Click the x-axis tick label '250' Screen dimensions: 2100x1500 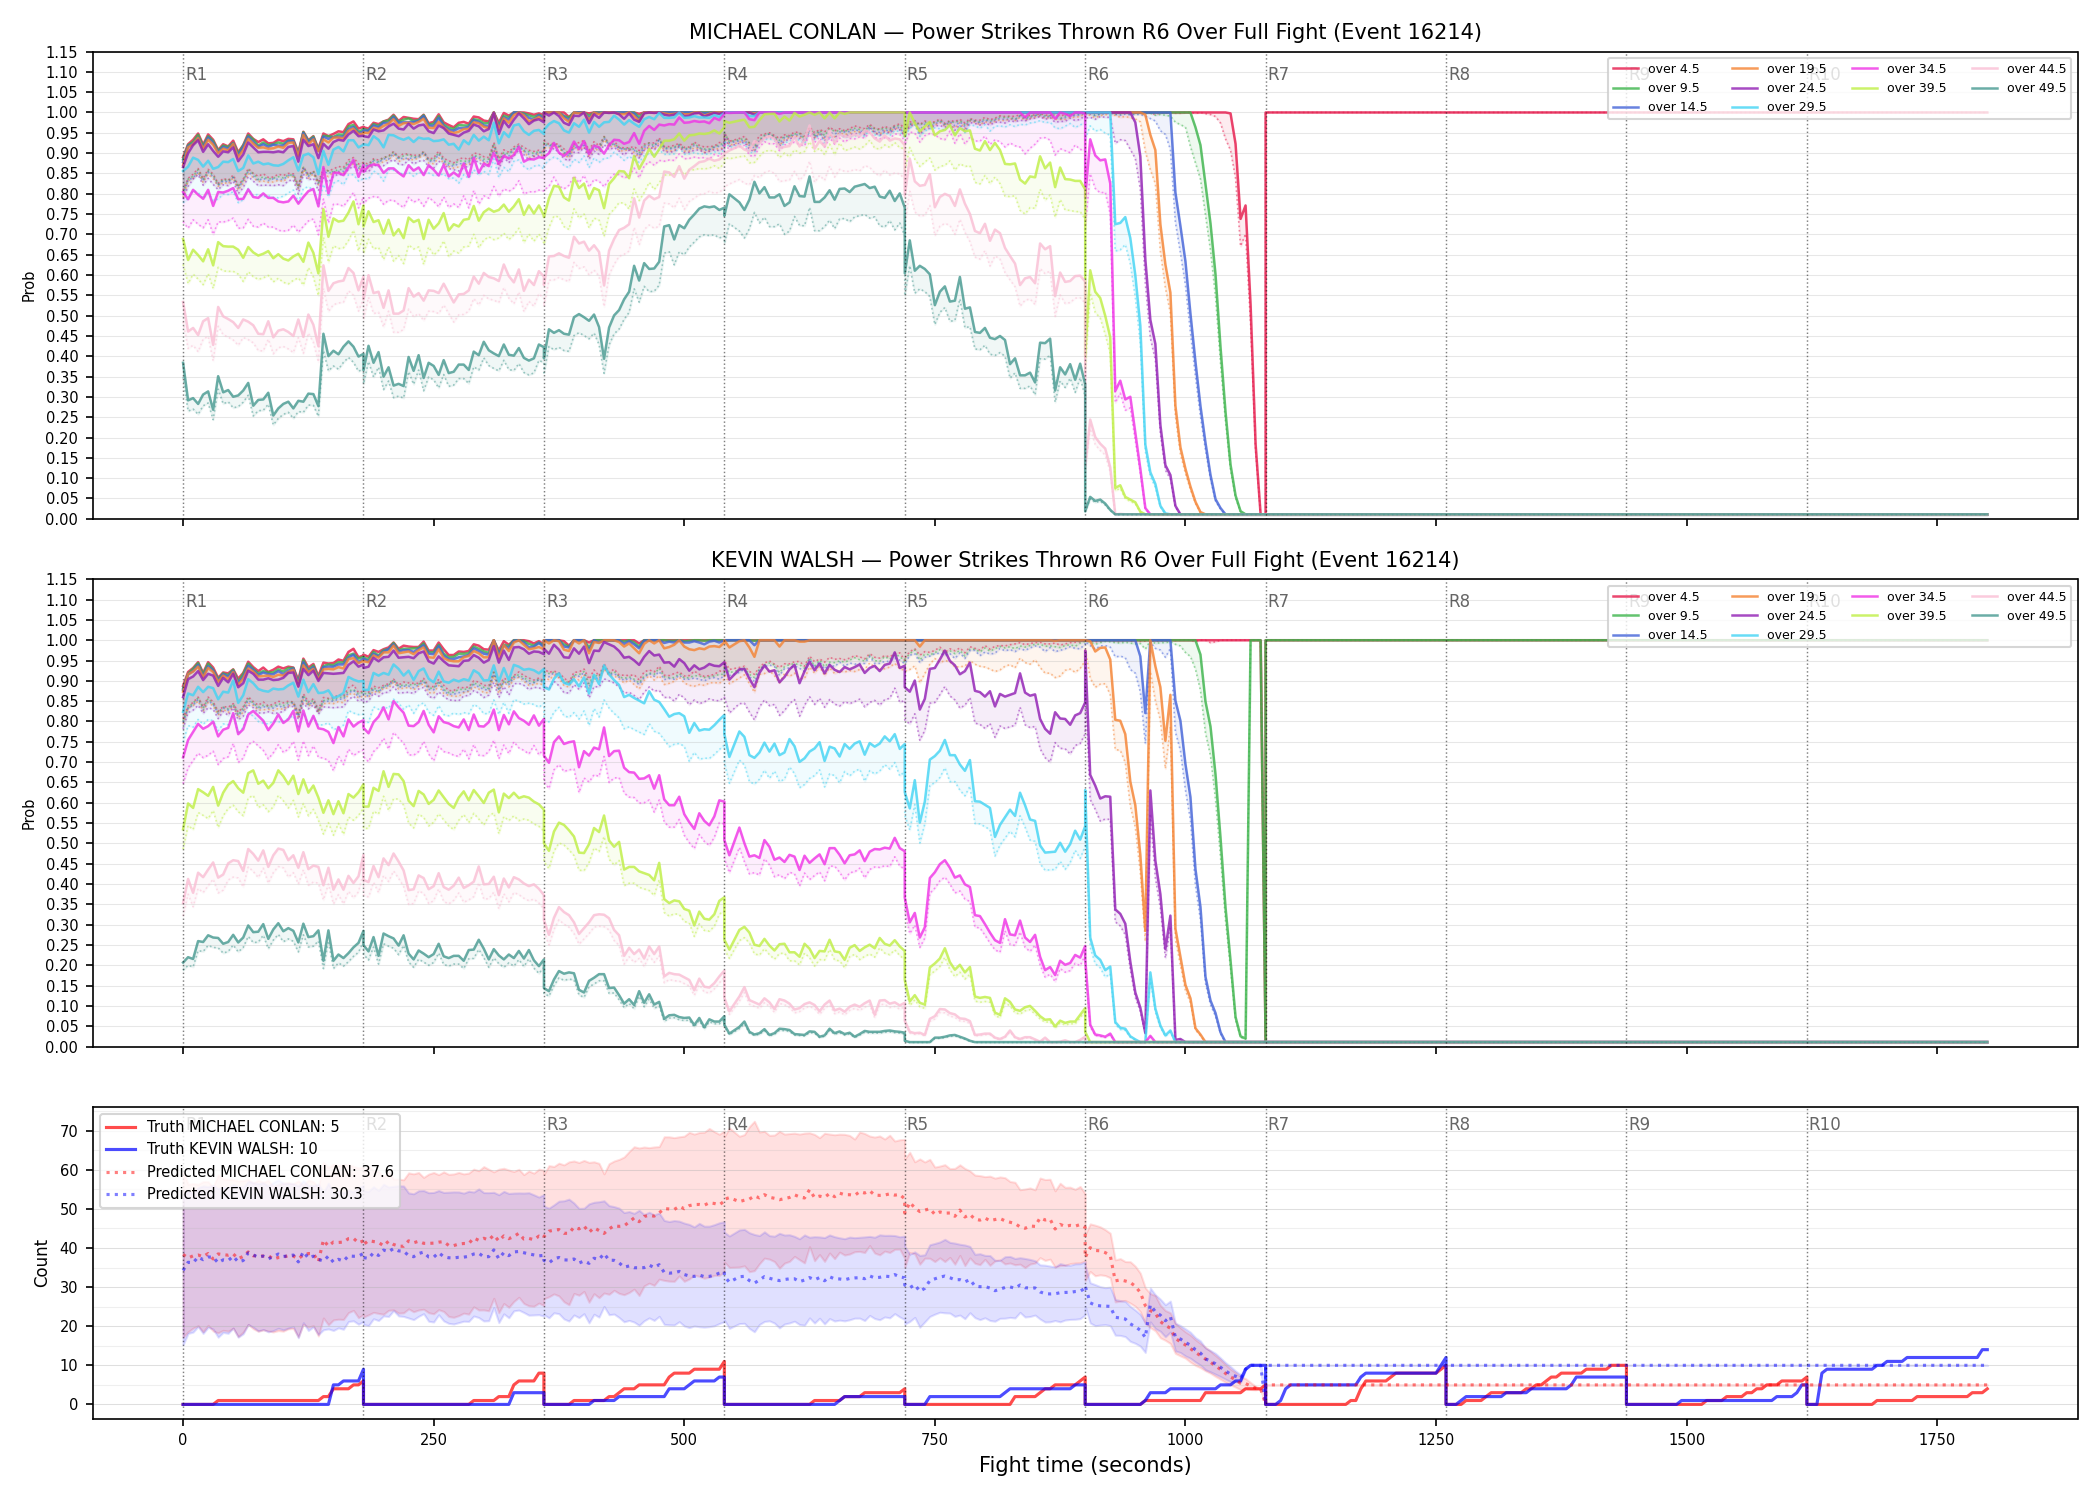pyautogui.click(x=433, y=1440)
